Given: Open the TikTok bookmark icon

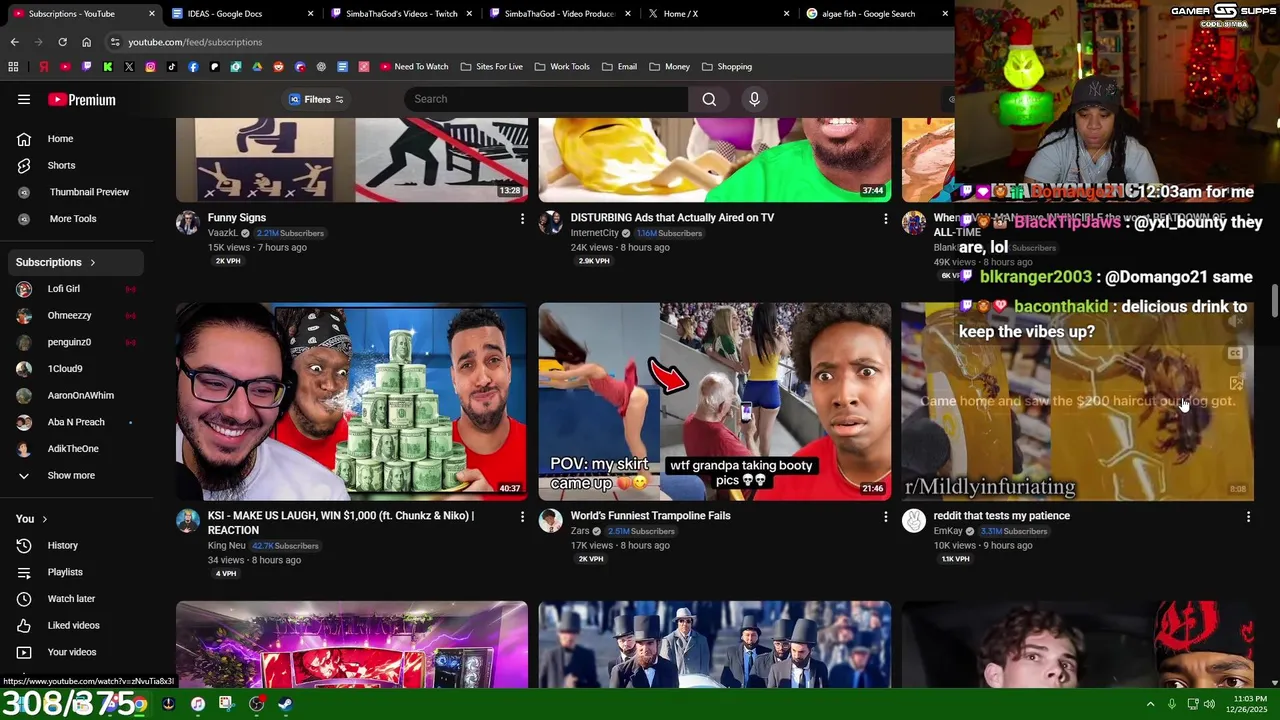Looking at the screenshot, I should click(172, 67).
